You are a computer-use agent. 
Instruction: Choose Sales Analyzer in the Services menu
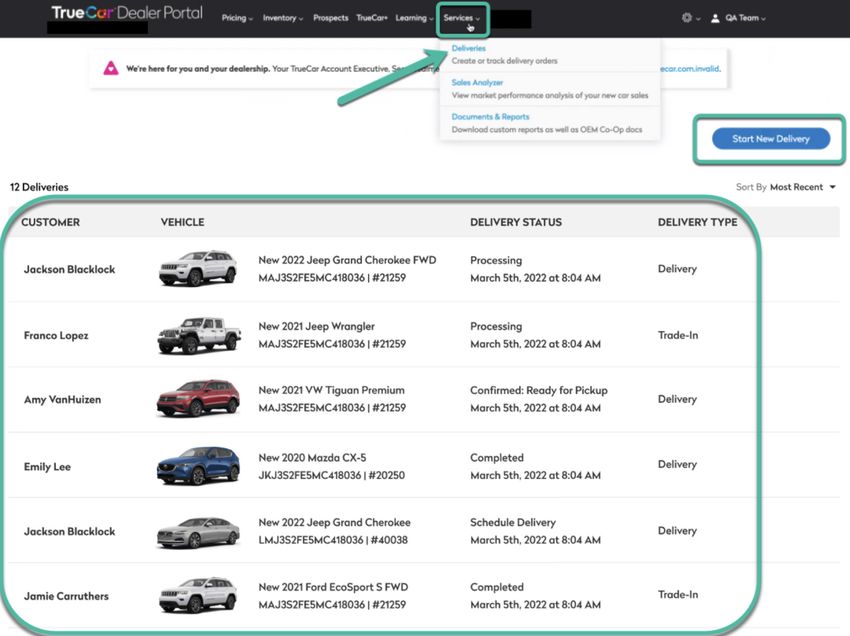[477, 82]
